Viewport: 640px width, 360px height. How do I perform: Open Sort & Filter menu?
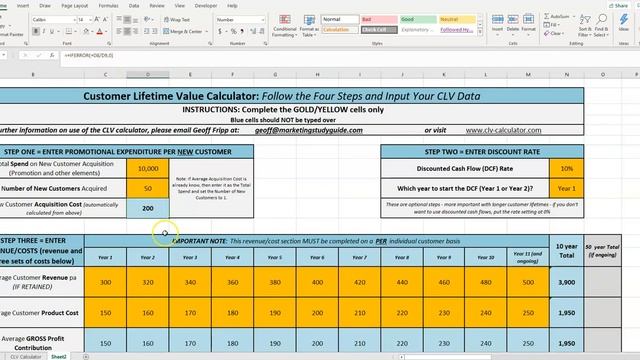point(585,26)
